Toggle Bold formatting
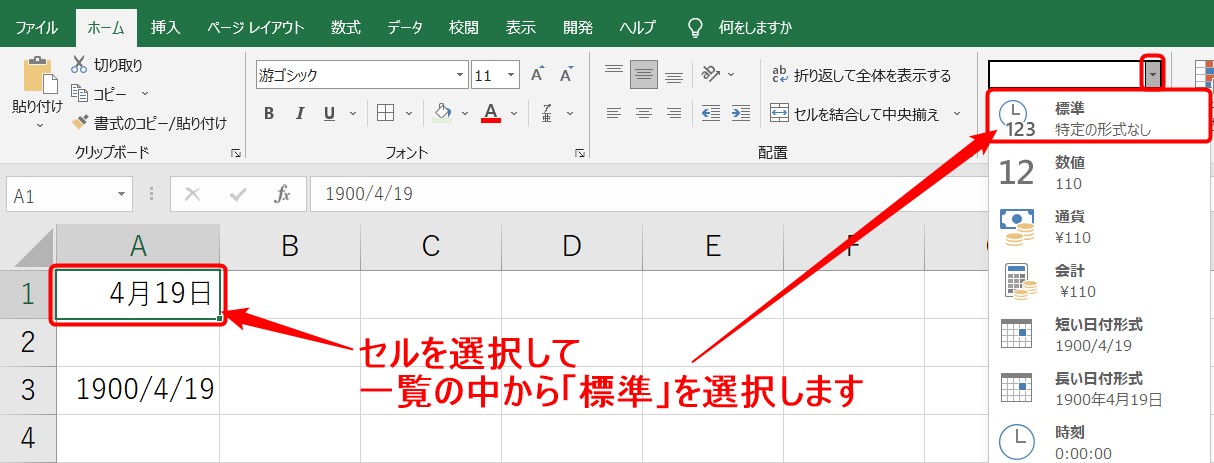The image size is (1214, 463). point(269,113)
